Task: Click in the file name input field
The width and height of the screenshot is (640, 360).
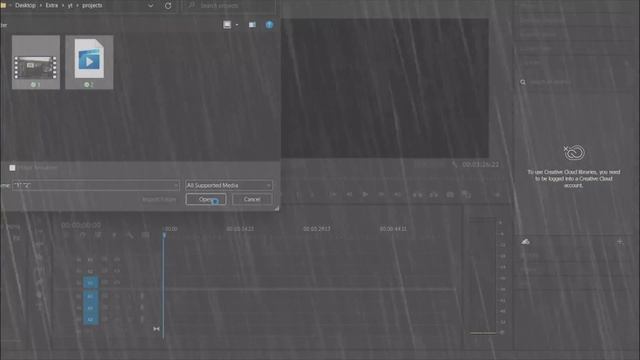Action: [96, 185]
